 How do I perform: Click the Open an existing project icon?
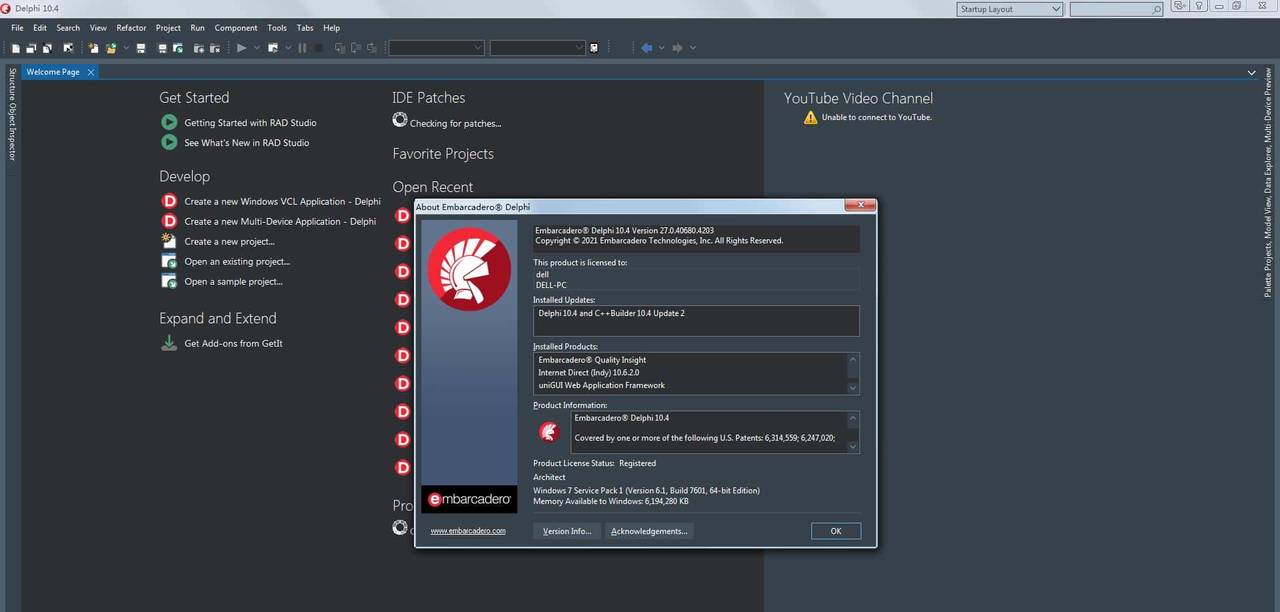(169, 261)
